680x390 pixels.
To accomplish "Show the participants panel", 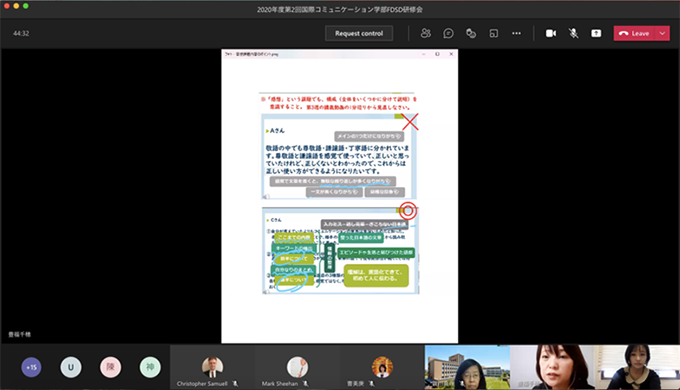I will coord(426,33).
